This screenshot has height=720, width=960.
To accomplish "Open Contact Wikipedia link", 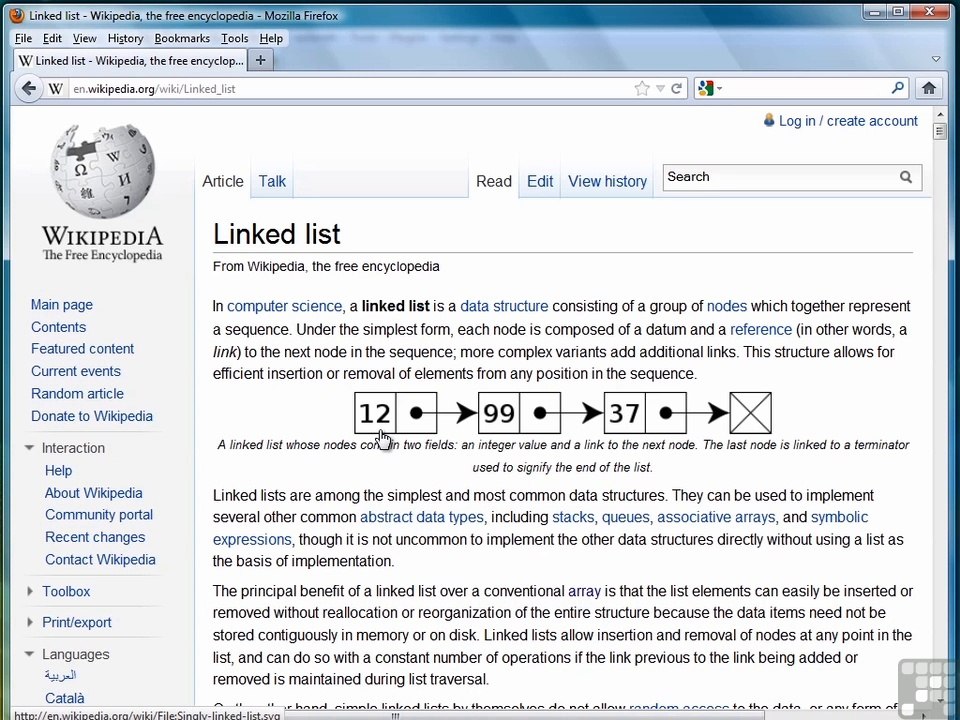I will click(100, 559).
